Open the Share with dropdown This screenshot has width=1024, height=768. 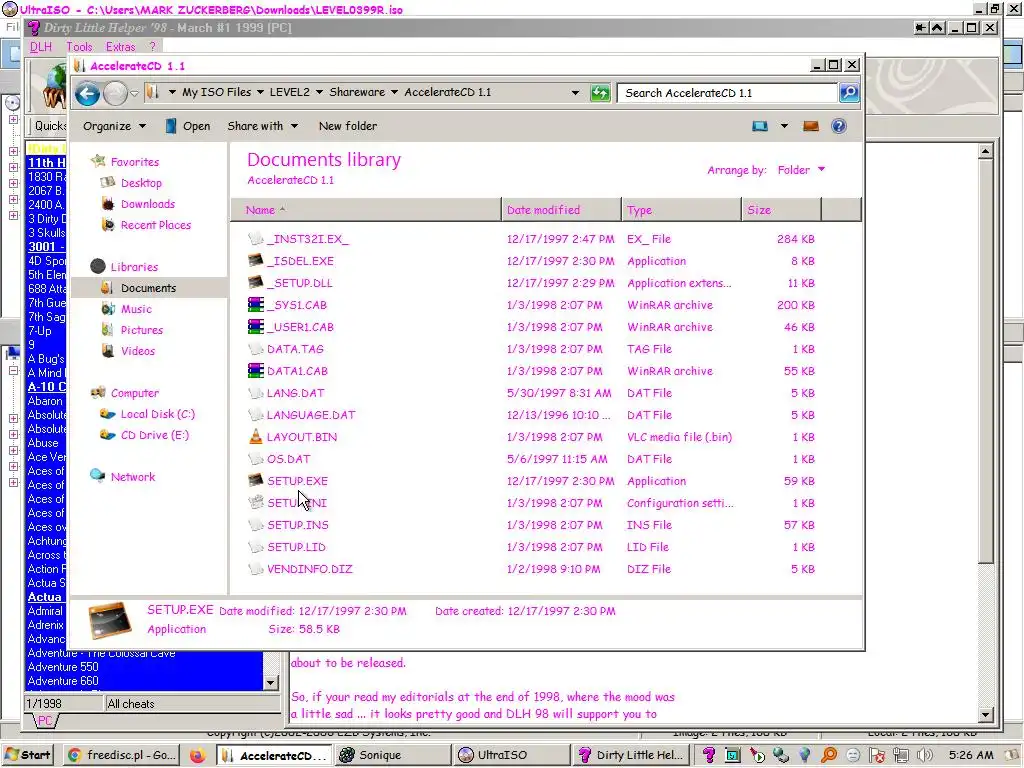click(x=263, y=126)
